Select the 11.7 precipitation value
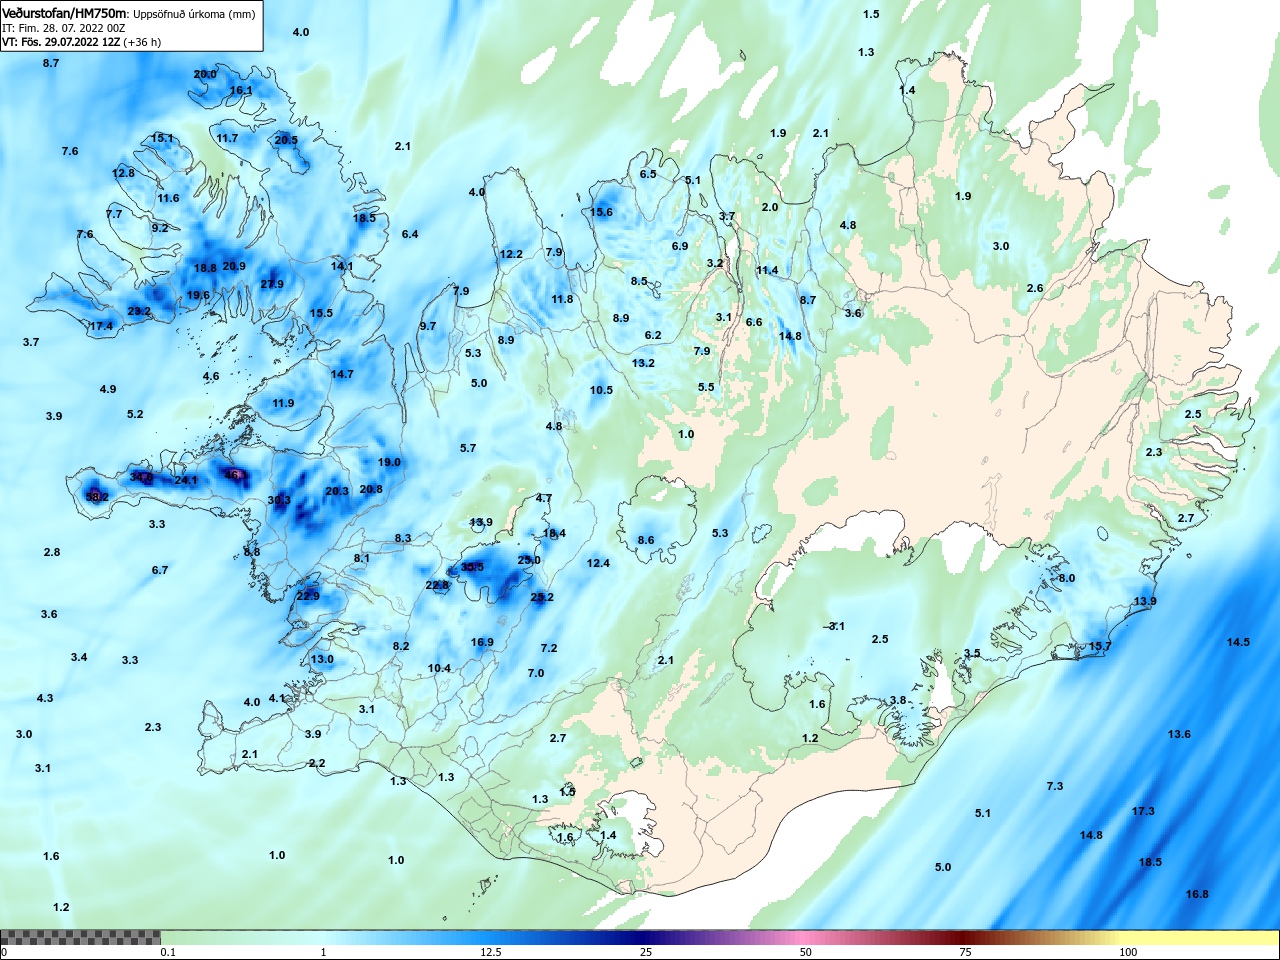Image resolution: width=1280 pixels, height=960 pixels. (227, 138)
